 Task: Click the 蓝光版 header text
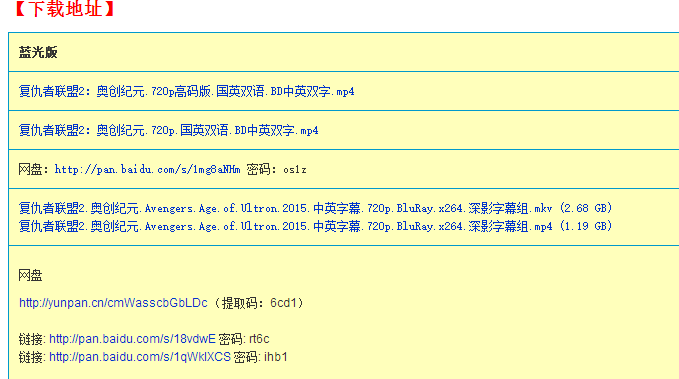(x=38, y=52)
